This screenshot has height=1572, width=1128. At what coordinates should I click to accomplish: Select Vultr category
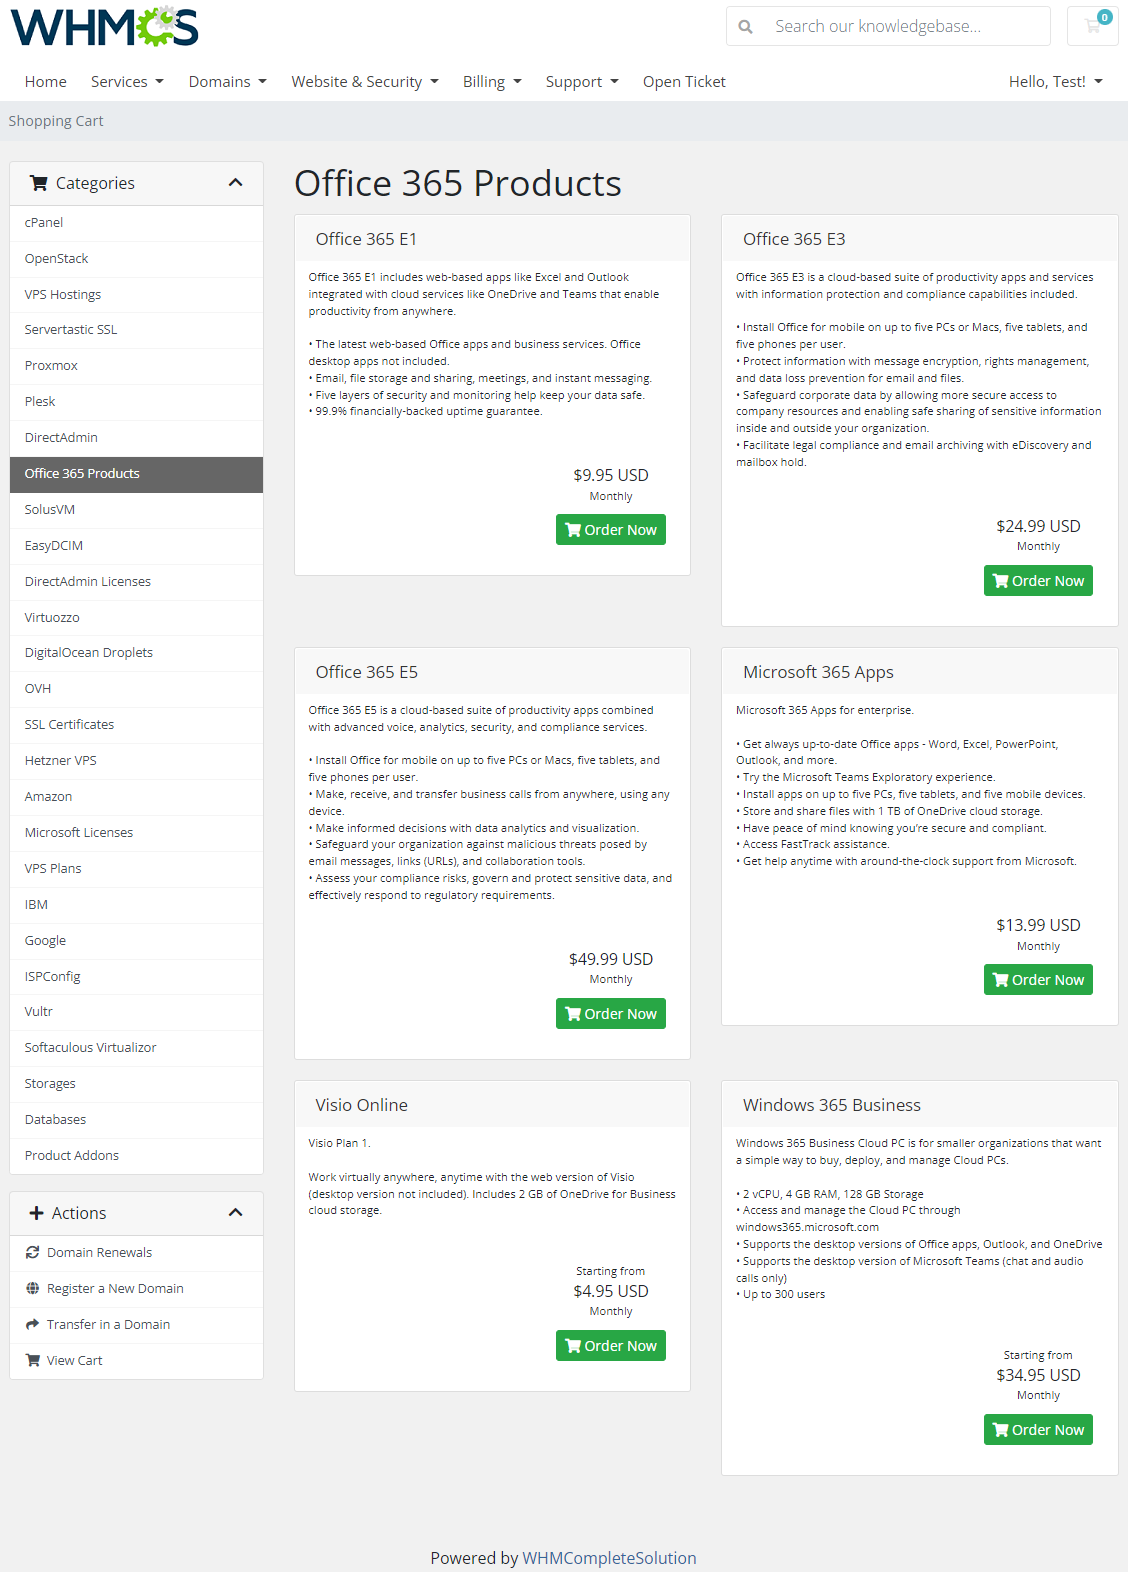point(137,1012)
